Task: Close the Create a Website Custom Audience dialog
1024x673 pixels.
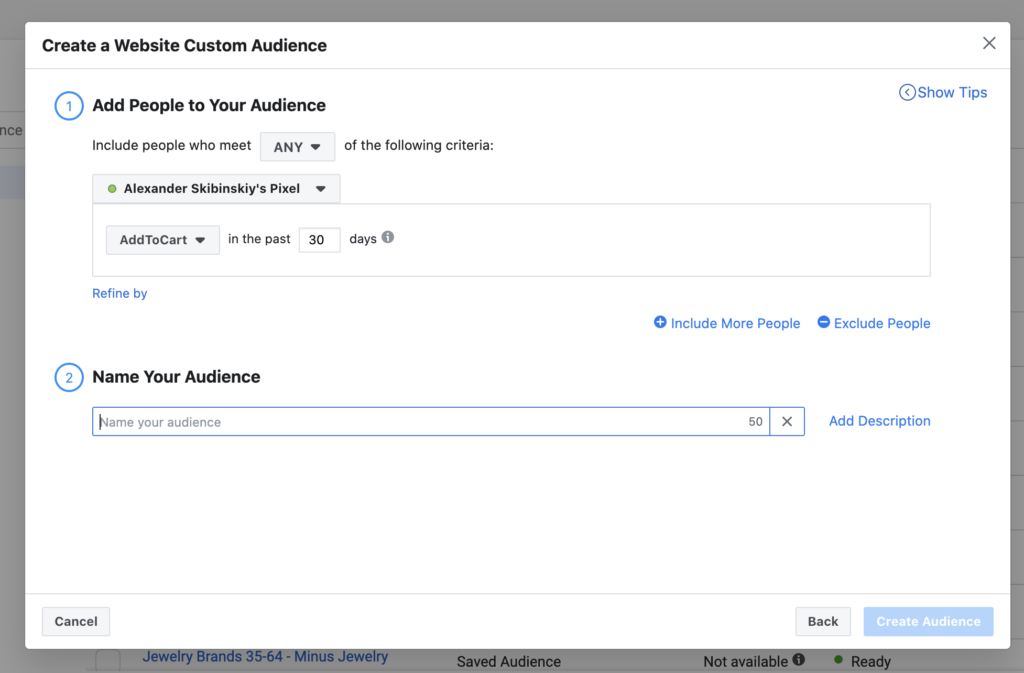Action: point(989,43)
